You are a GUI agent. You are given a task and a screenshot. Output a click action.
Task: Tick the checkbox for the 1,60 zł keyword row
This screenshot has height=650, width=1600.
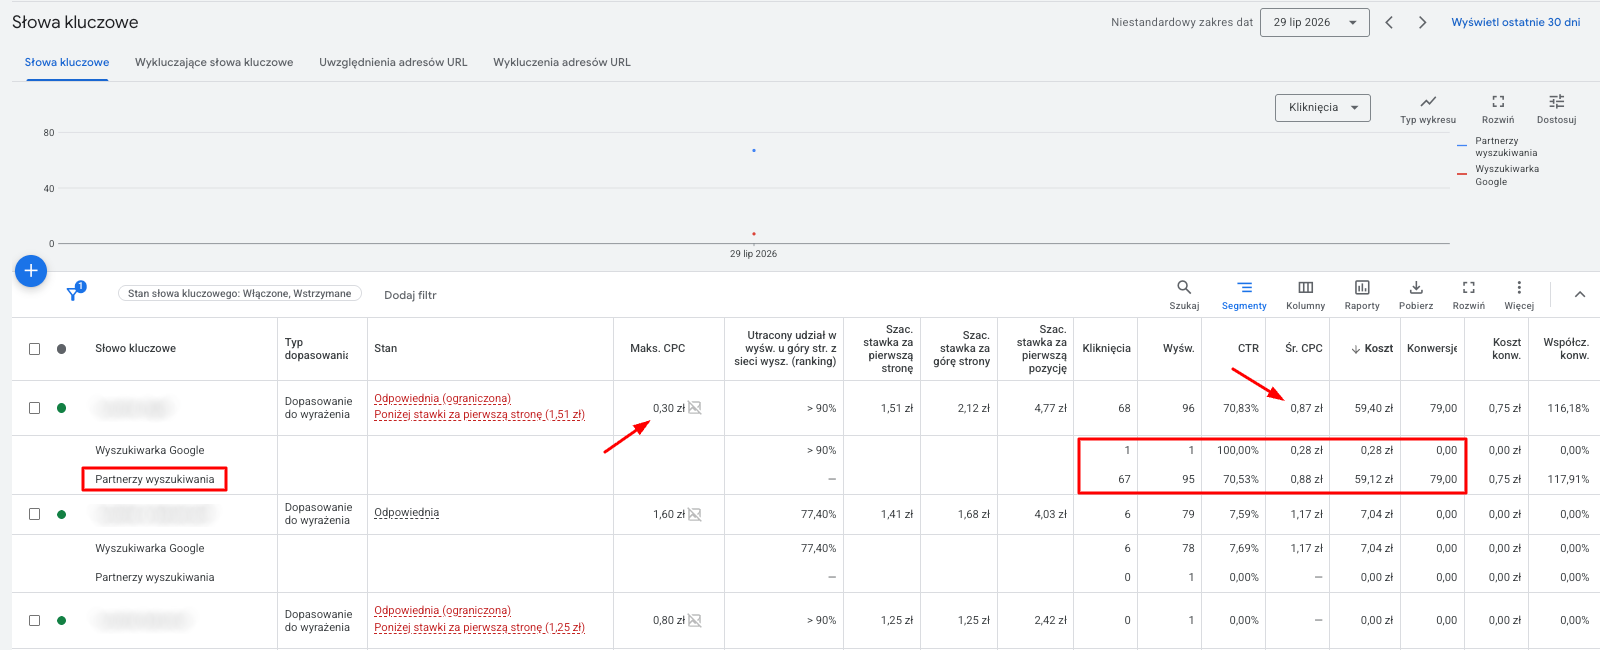point(35,514)
